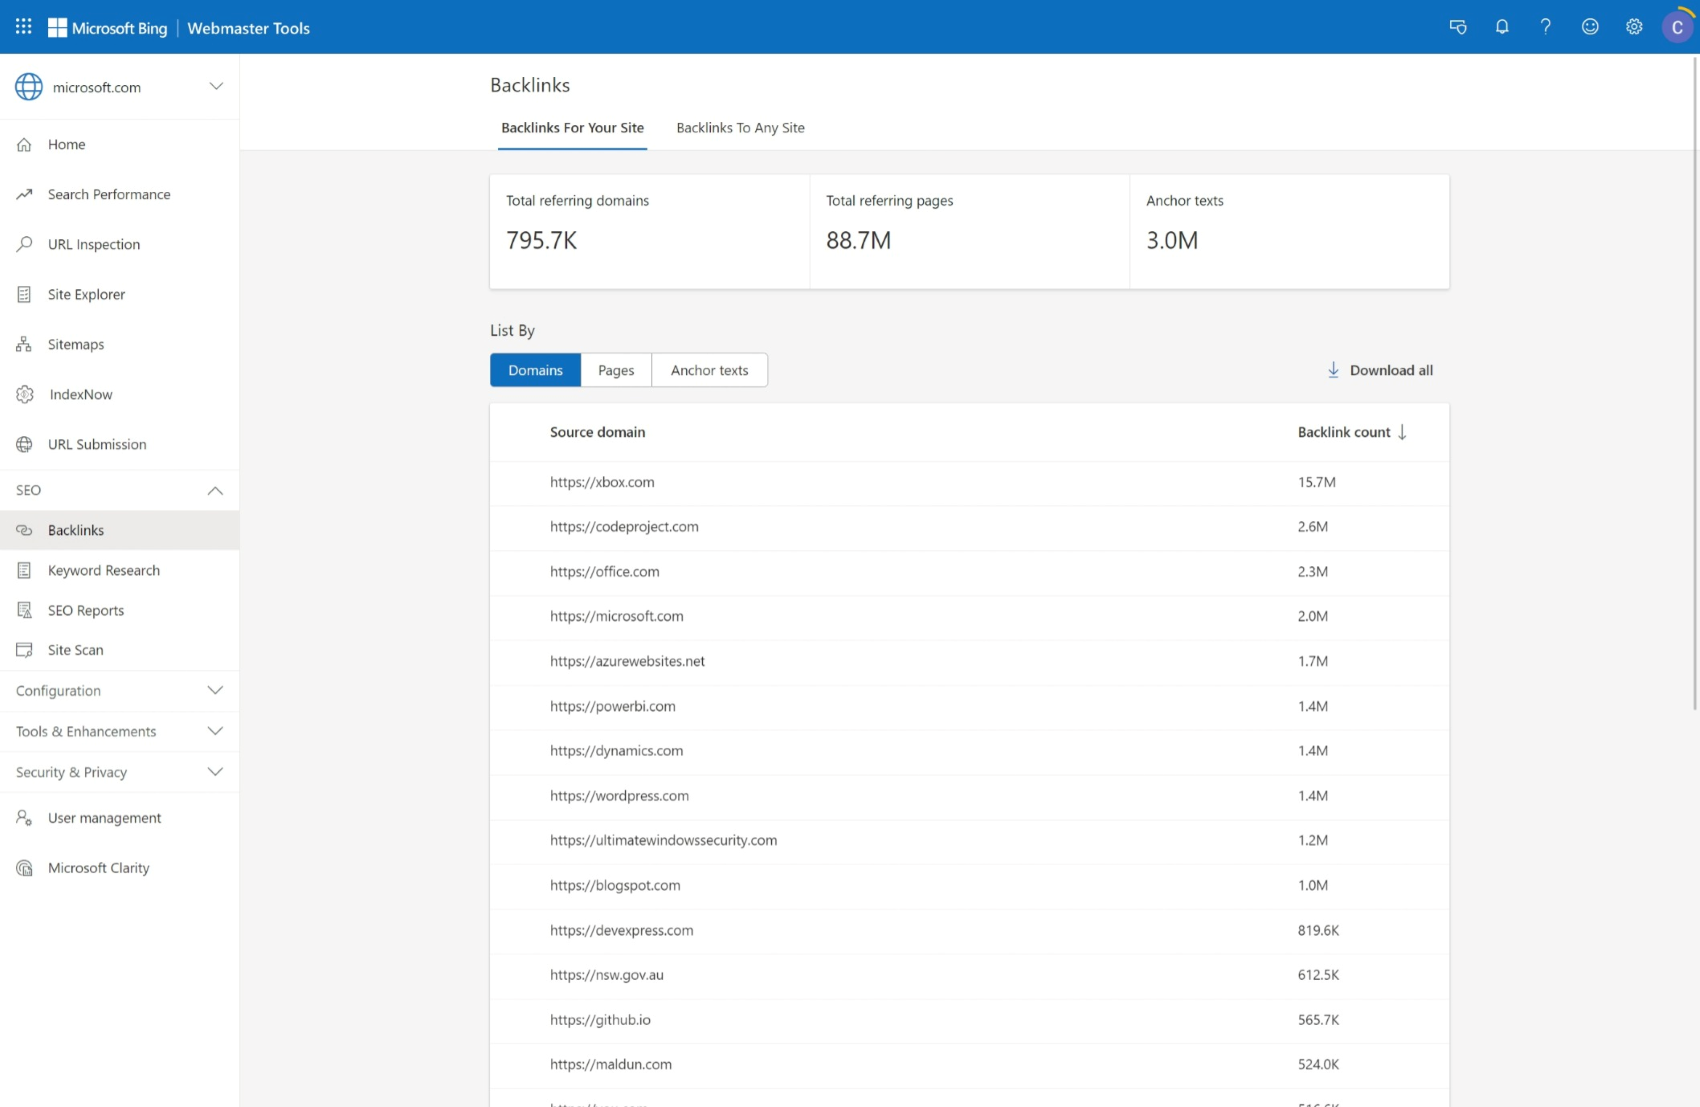Collapse the SEO section
This screenshot has width=1700, height=1107.
pyautogui.click(x=215, y=490)
